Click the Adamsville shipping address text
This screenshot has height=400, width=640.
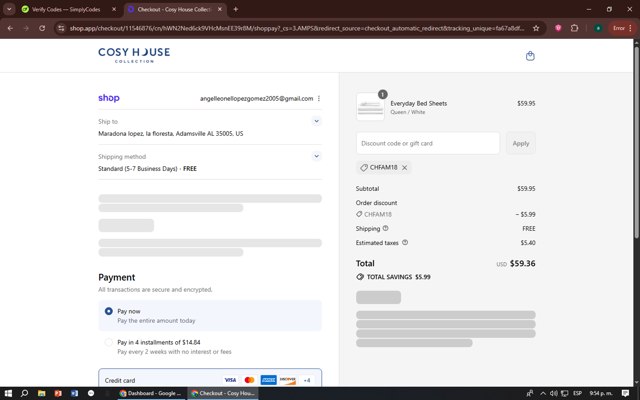coord(171,133)
